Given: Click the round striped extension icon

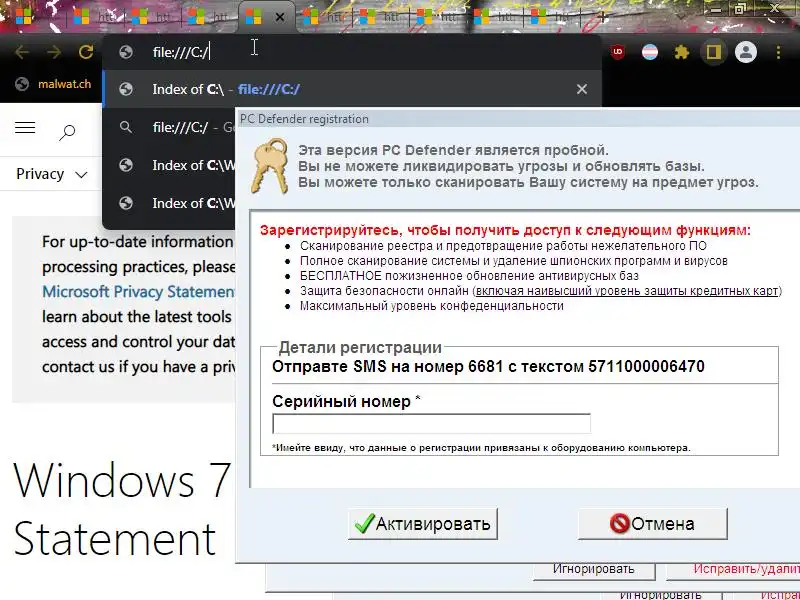Looking at the screenshot, I should click(649, 52).
